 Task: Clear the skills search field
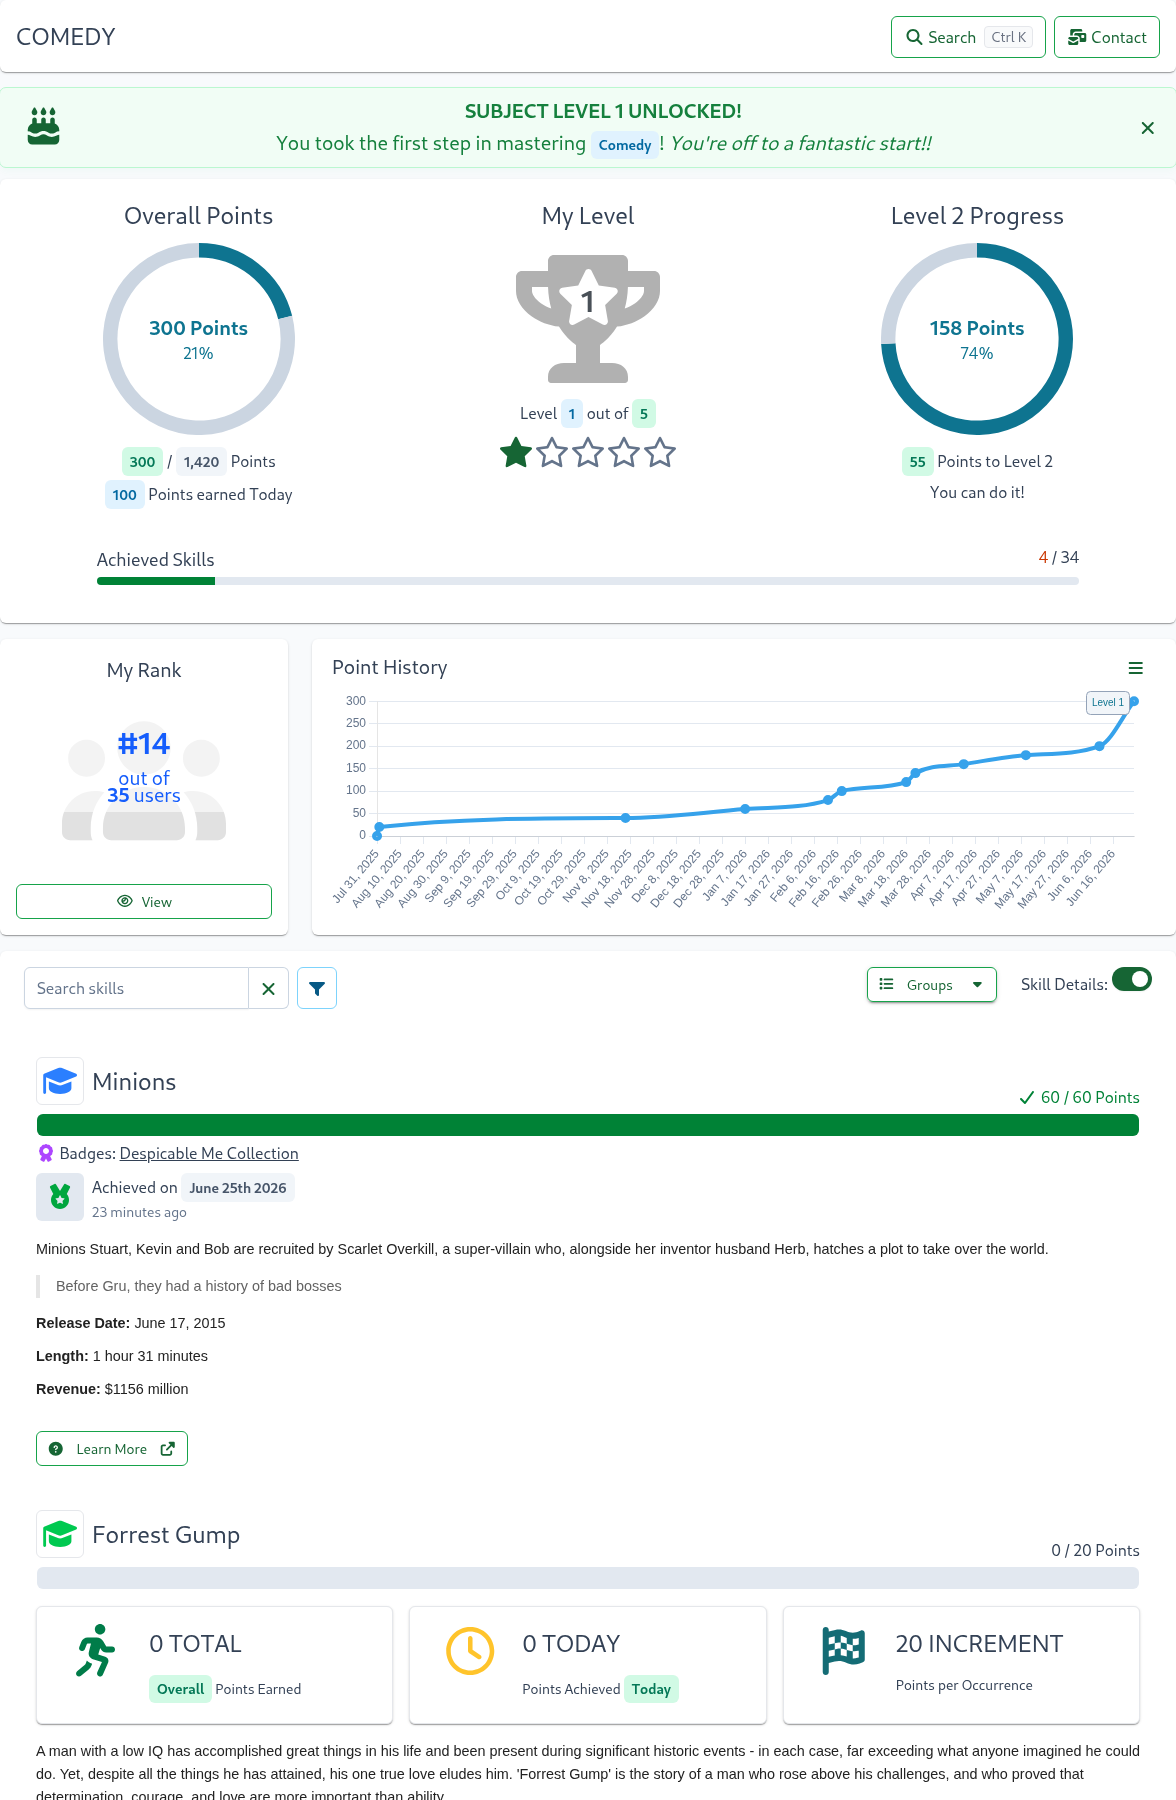(x=268, y=988)
